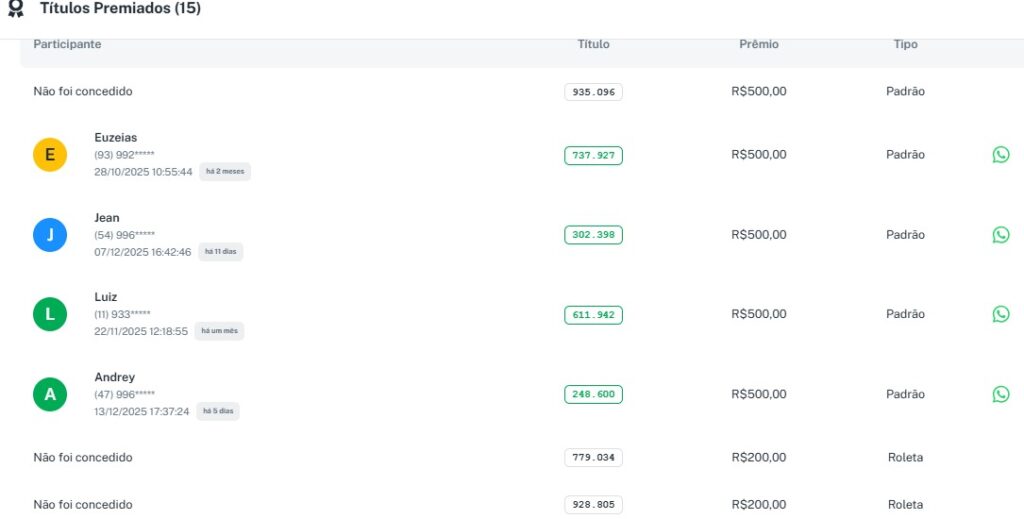
Task: Click the green A avatar for Andrey
Action: click(x=50, y=394)
